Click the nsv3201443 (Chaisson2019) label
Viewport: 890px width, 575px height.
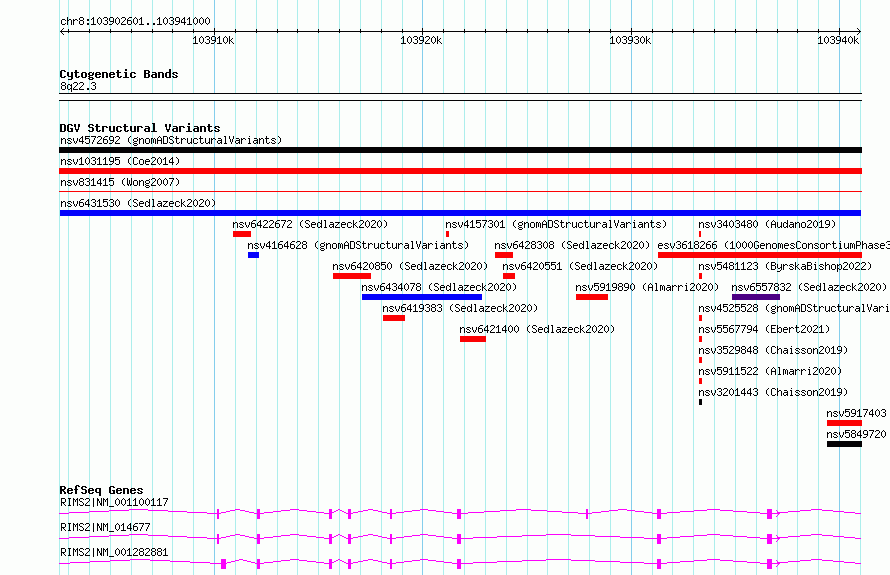tap(774, 392)
